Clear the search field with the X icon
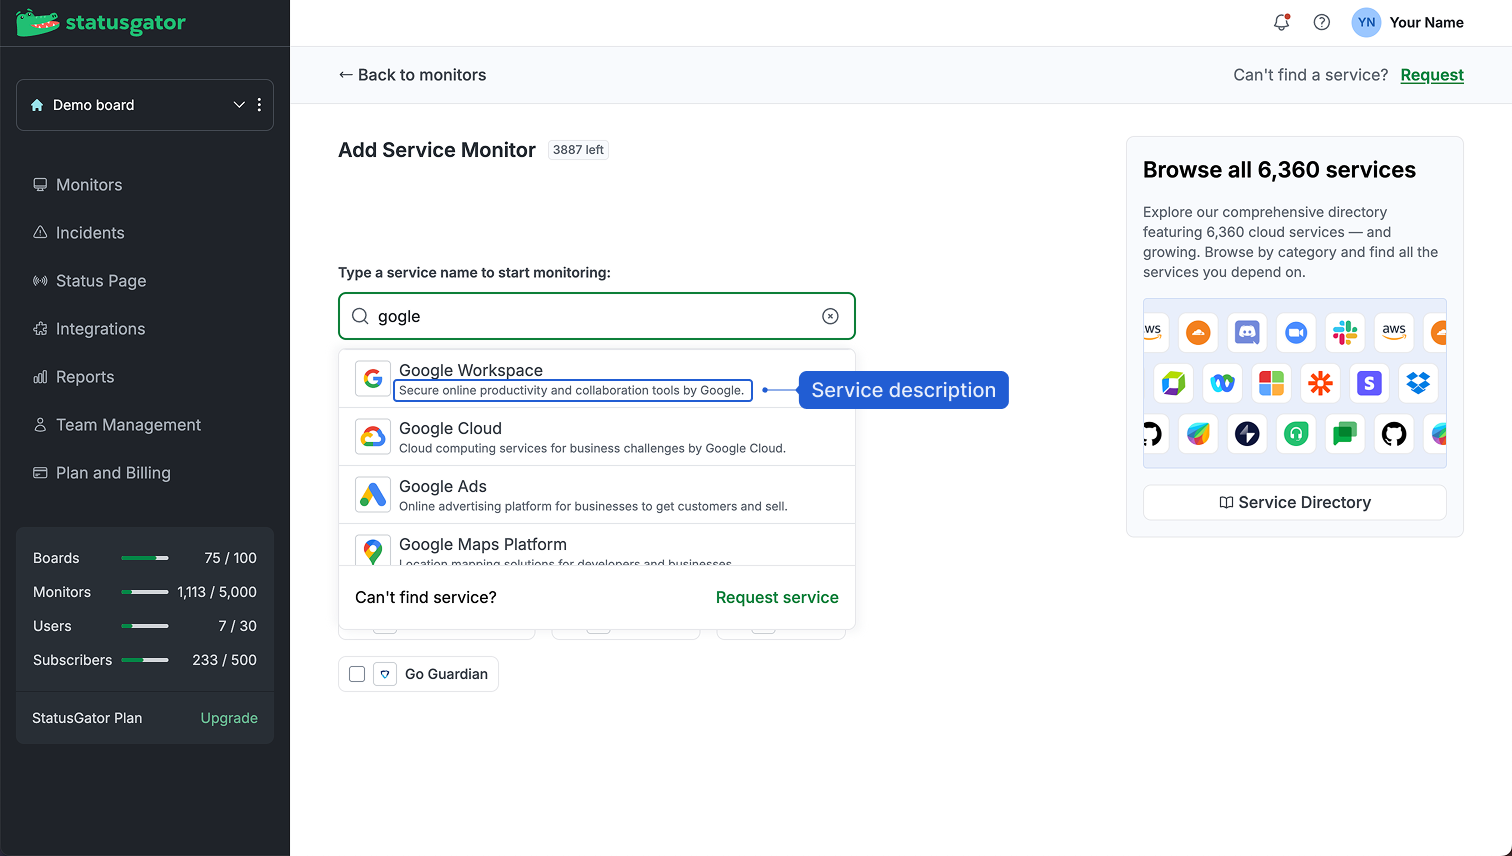This screenshot has width=1512, height=856. [830, 316]
